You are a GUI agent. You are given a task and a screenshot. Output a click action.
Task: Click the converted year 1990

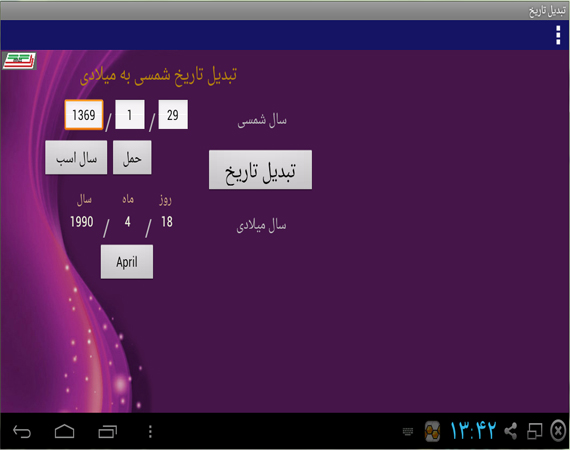click(x=82, y=222)
